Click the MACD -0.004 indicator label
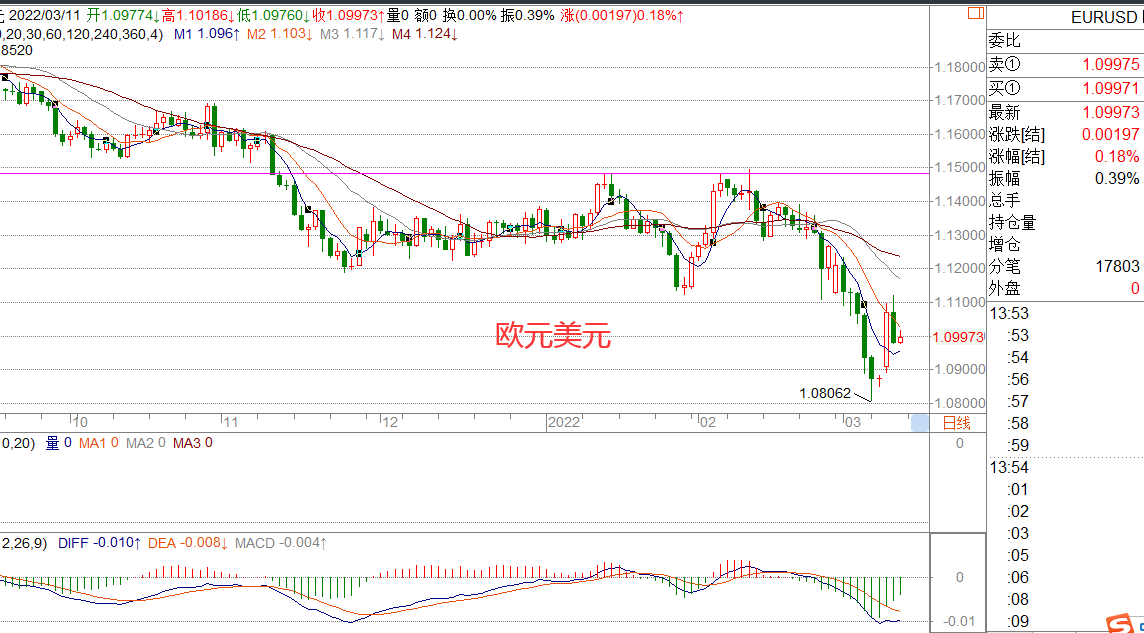This screenshot has width=1144, height=633. [x=281, y=543]
